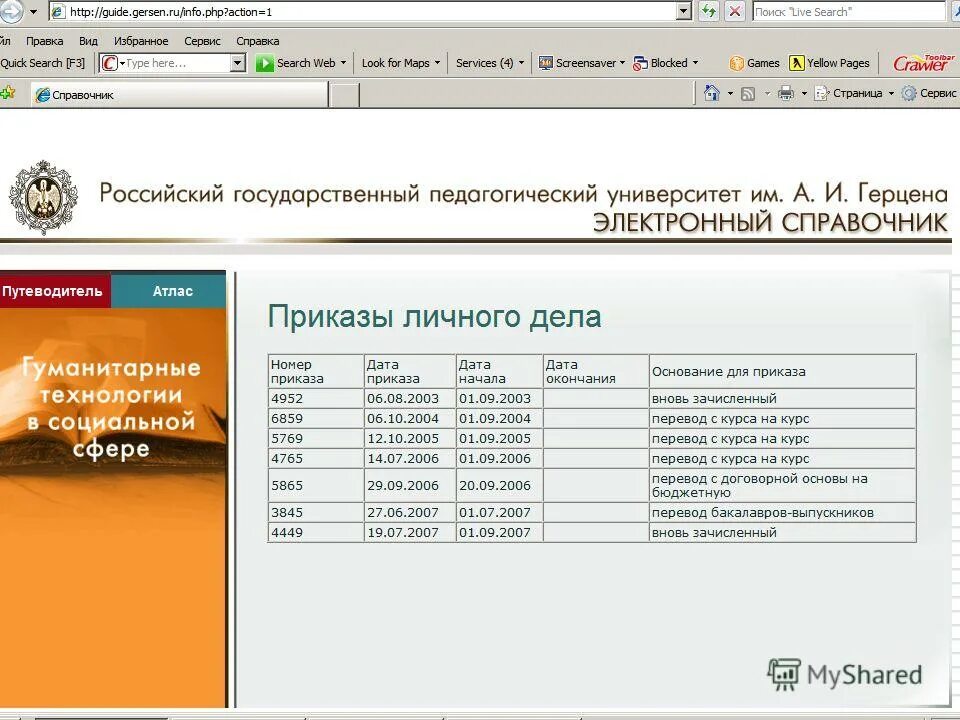Open Yellow Pages on the toolbar

(x=832, y=62)
